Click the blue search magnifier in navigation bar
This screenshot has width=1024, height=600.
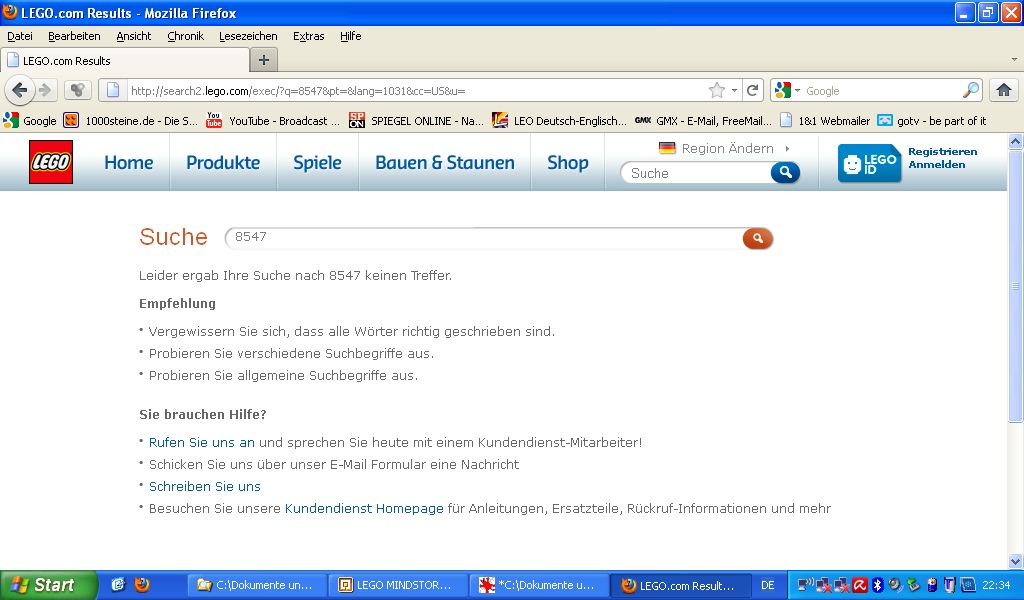click(785, 172)
